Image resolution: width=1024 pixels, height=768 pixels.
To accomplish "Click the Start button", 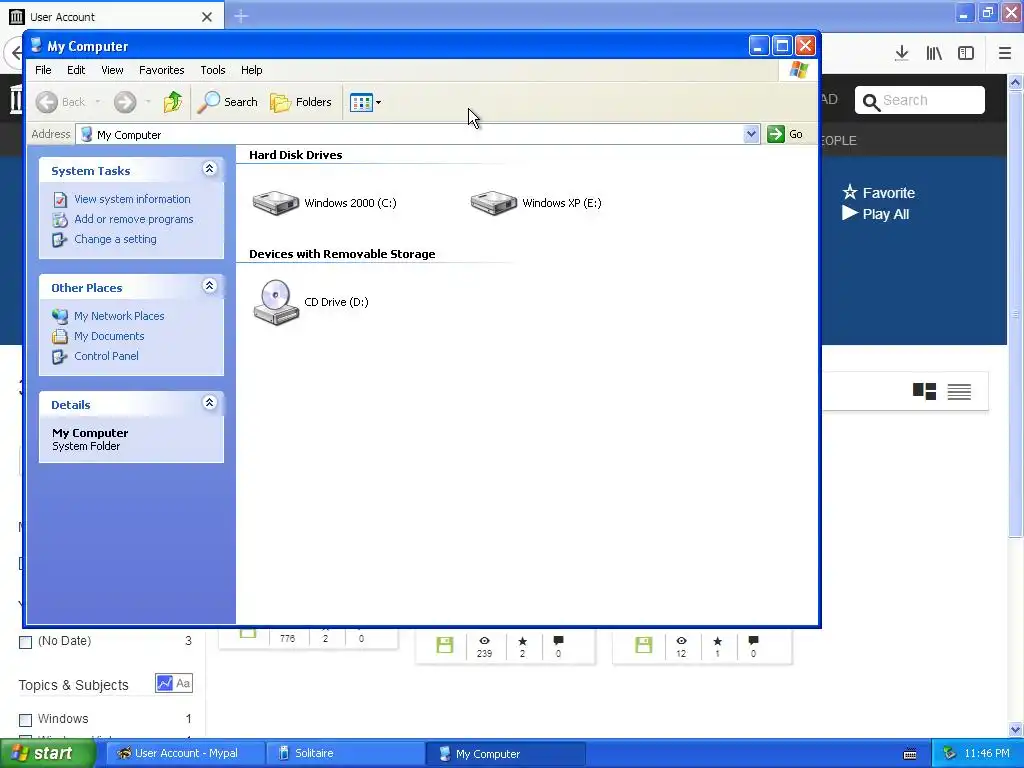I will (x=48, y=754).
